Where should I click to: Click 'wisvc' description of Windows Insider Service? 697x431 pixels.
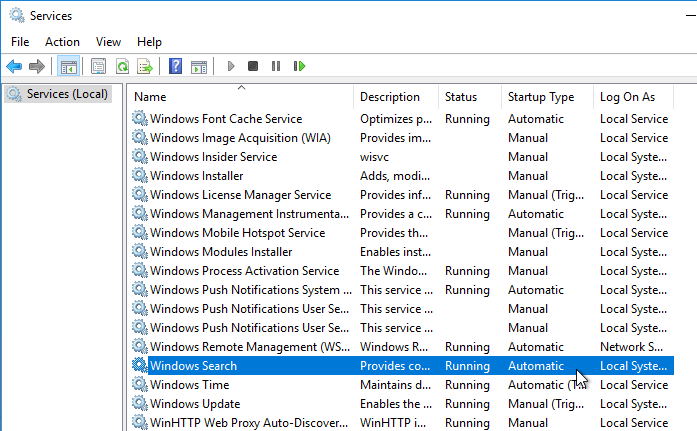[374, 157]
